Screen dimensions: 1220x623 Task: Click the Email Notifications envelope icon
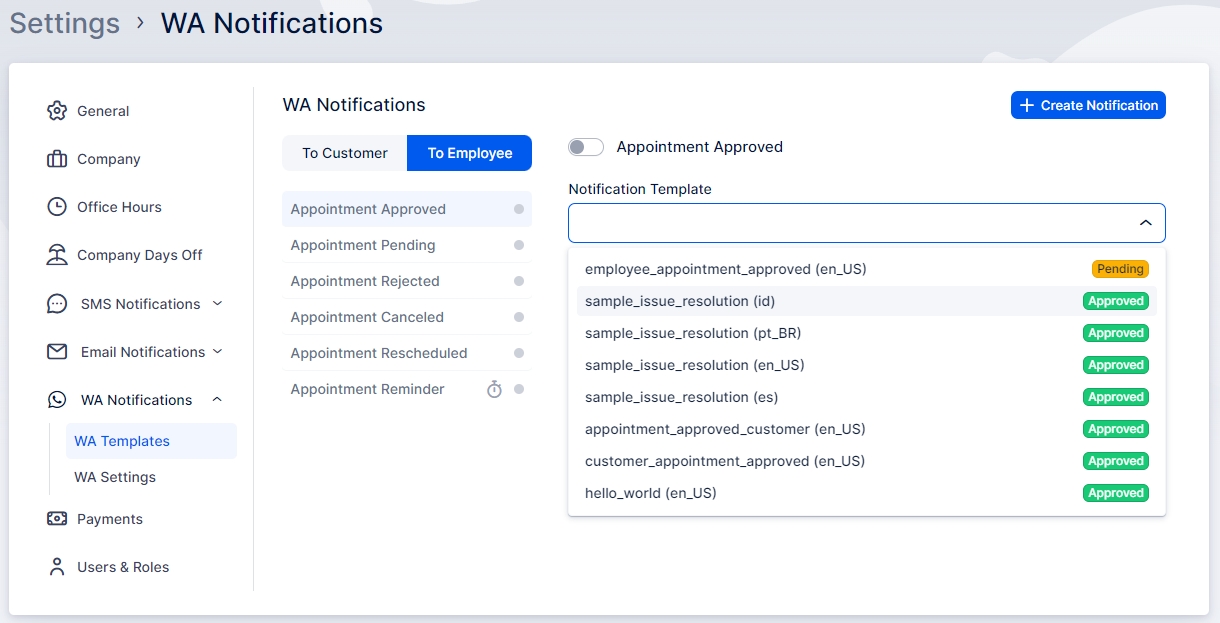(57, 352)
